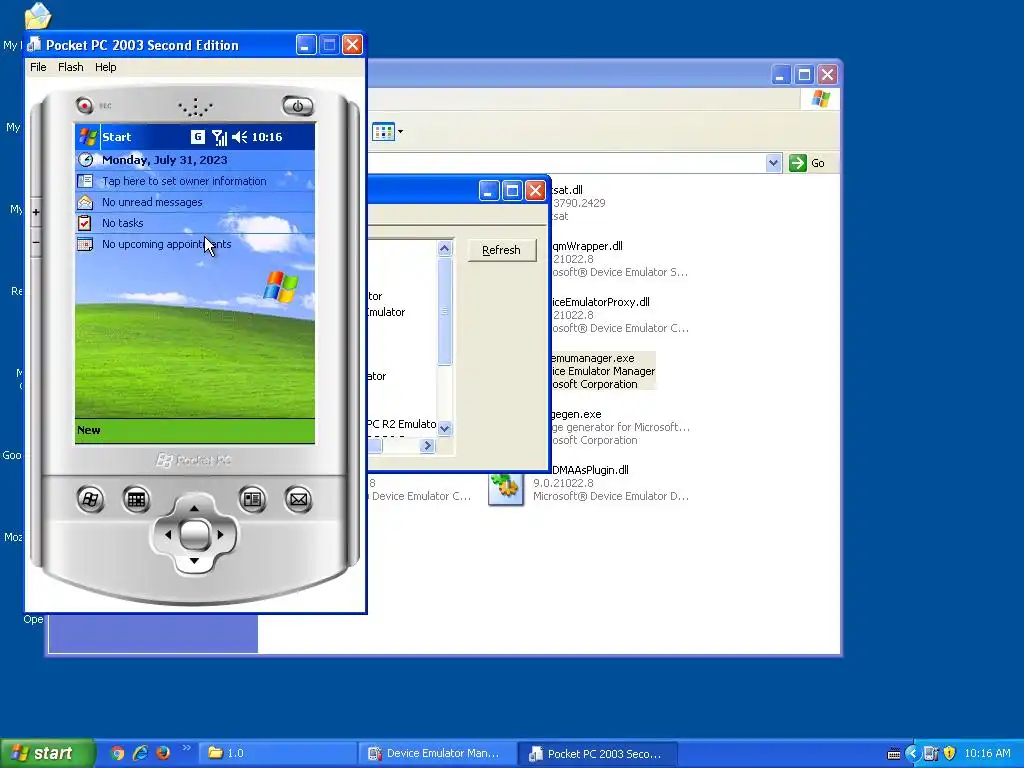Click the folder icon at the desktop's top-left

(38, 16)
